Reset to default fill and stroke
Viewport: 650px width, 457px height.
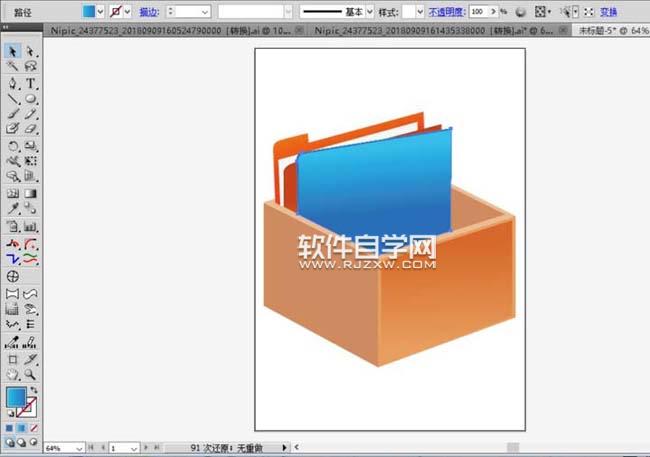tap(10, 413)
